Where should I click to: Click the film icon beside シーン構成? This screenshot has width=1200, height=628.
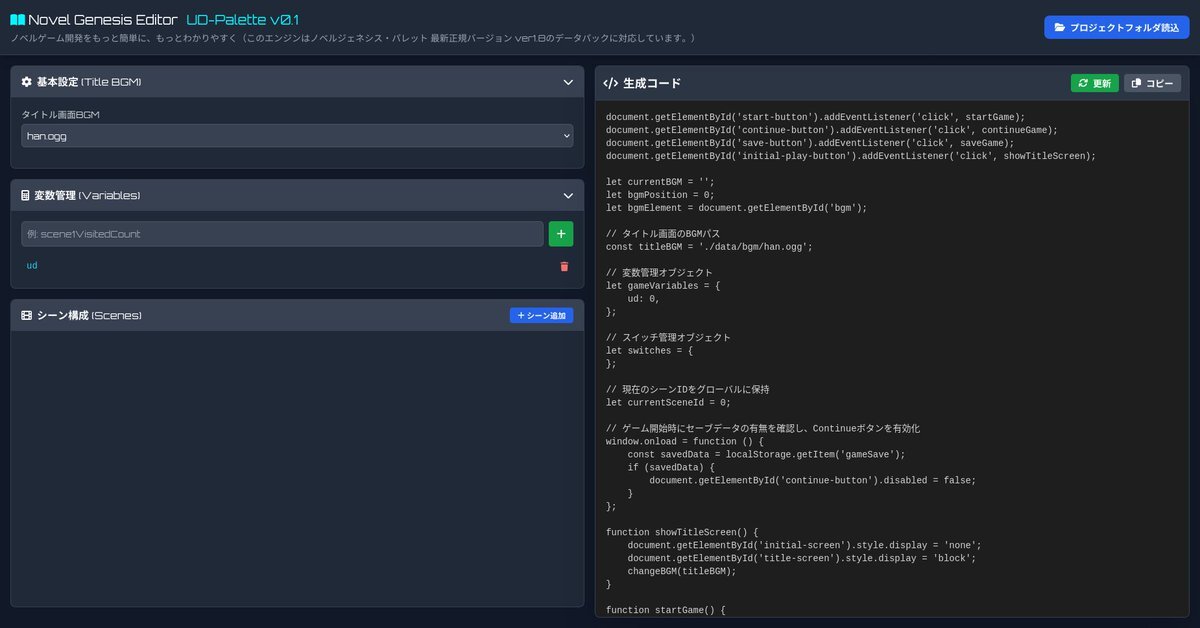click(26, 316)
